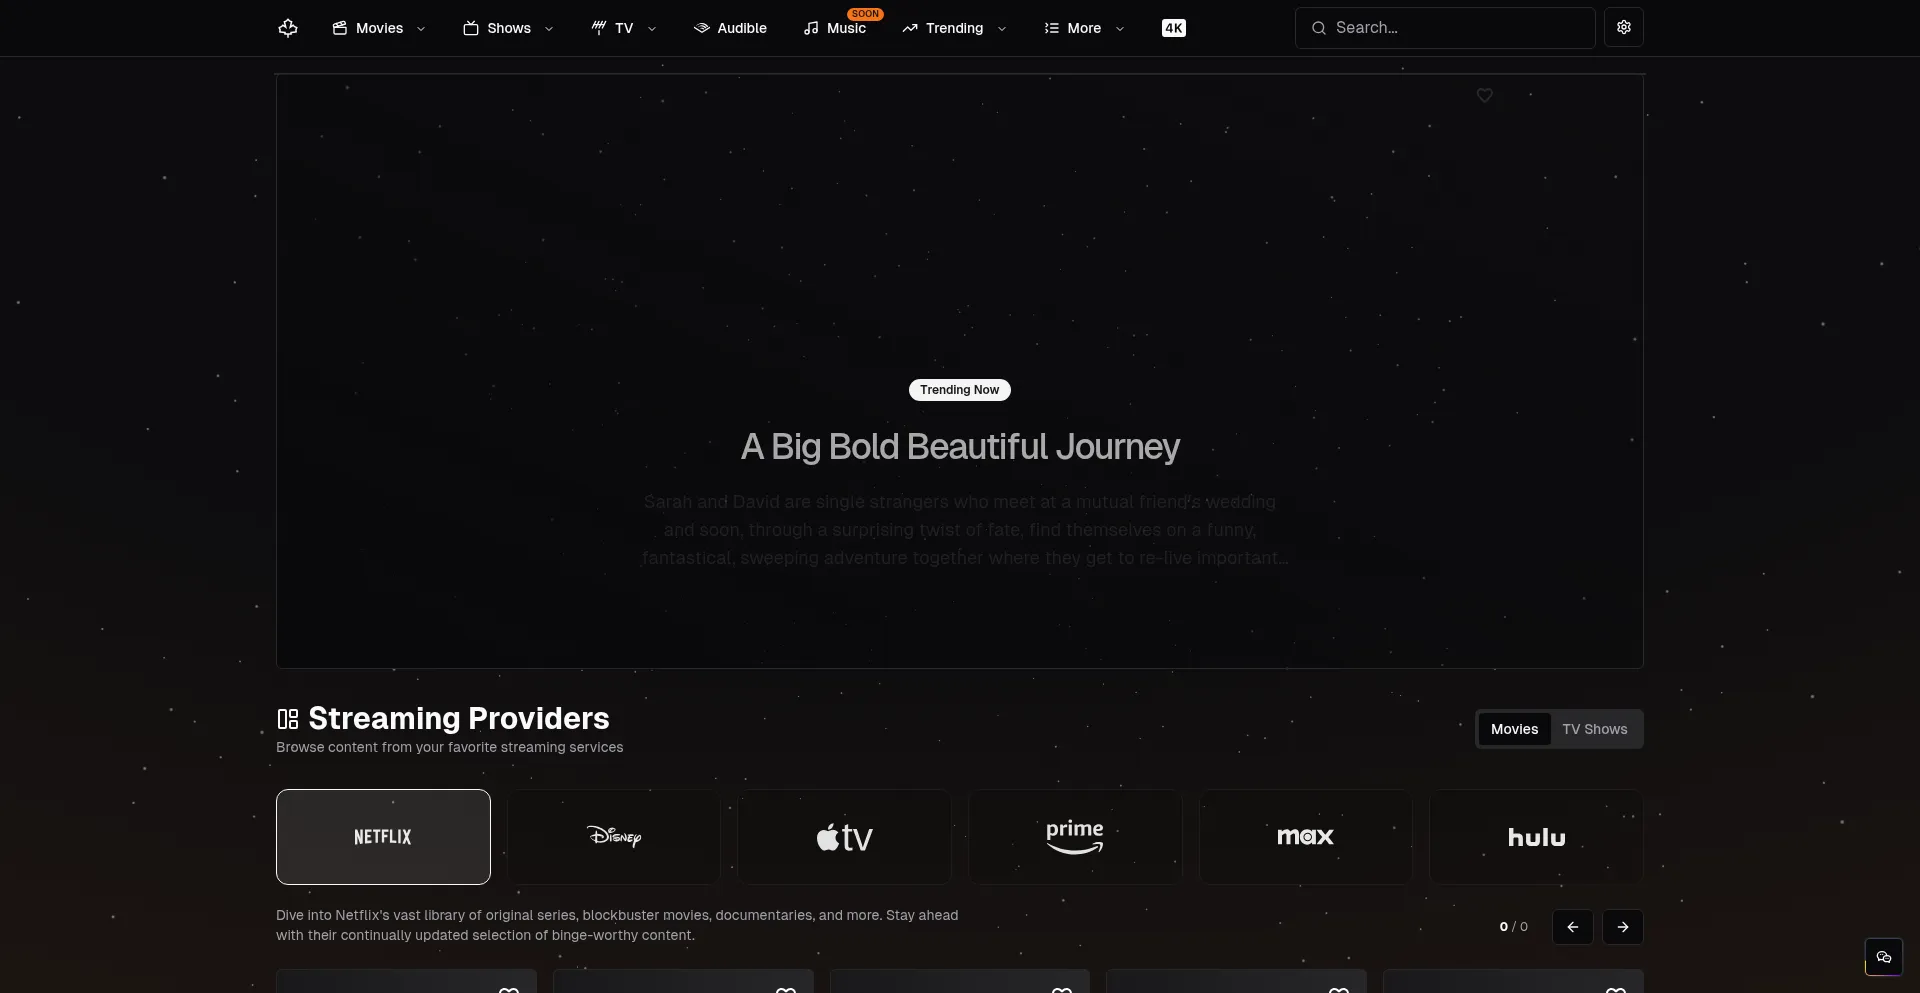Viewport: 1920px width, 993px height.
Task: Select the Hulu provider card
Action: 1536,837
